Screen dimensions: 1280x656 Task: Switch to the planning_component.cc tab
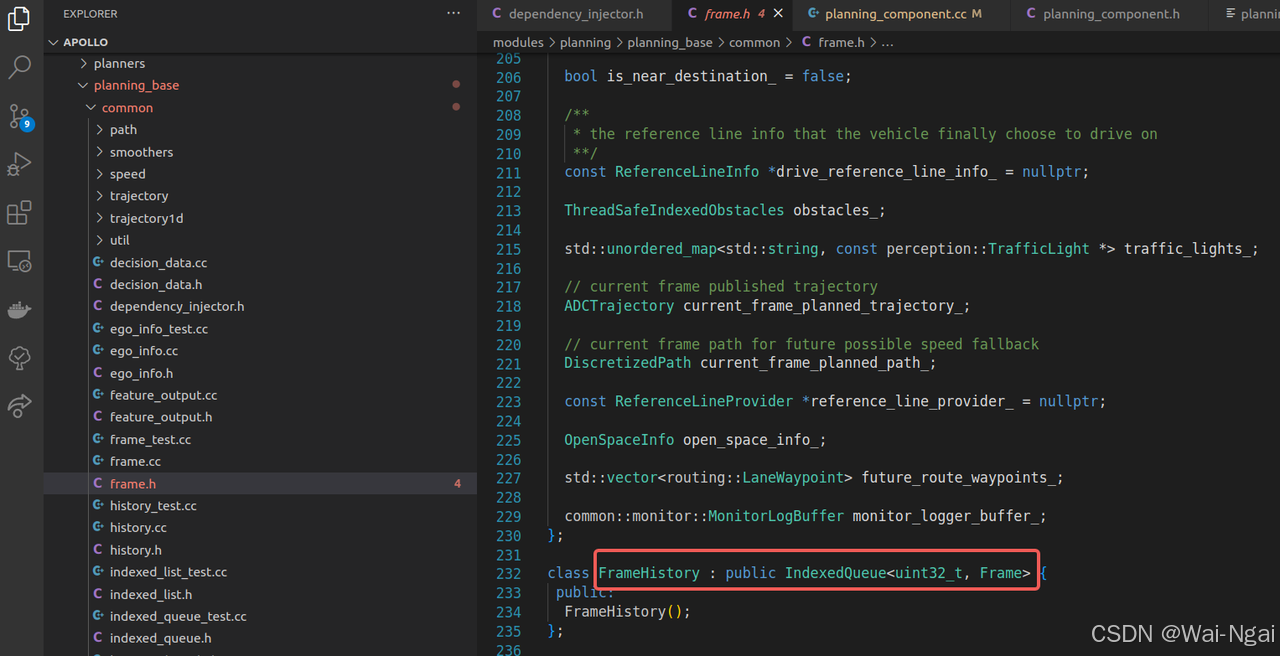(x=895, y=14)
